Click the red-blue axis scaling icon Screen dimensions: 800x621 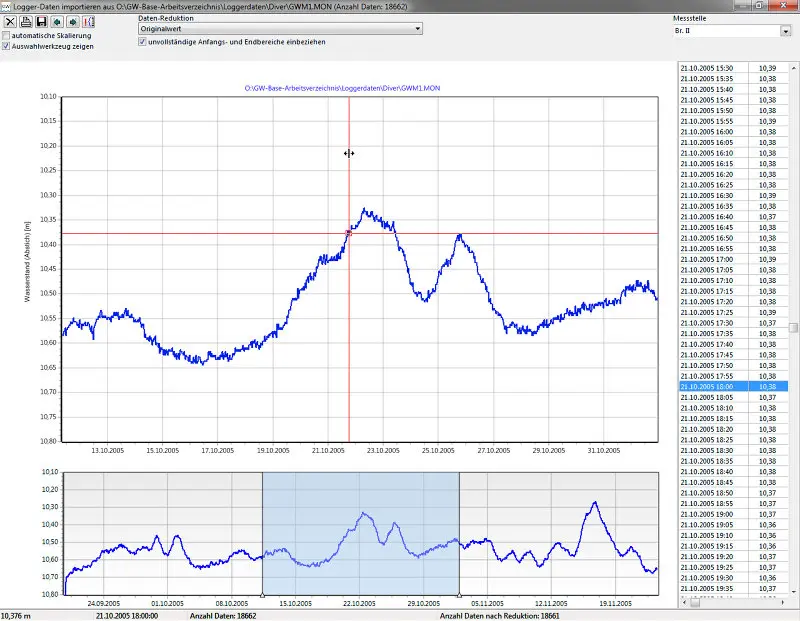89,21
